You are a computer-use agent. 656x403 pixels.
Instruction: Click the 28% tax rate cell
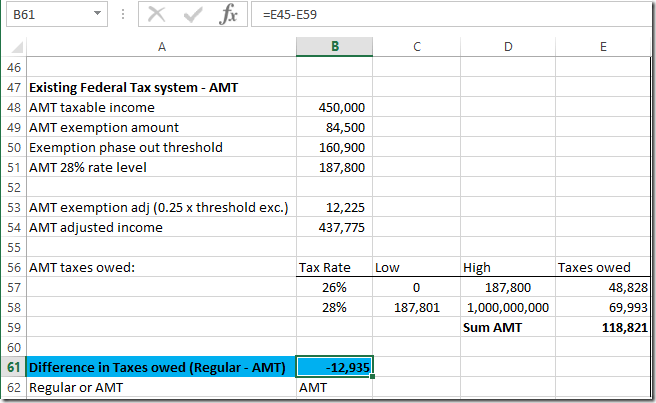point(334,308)
